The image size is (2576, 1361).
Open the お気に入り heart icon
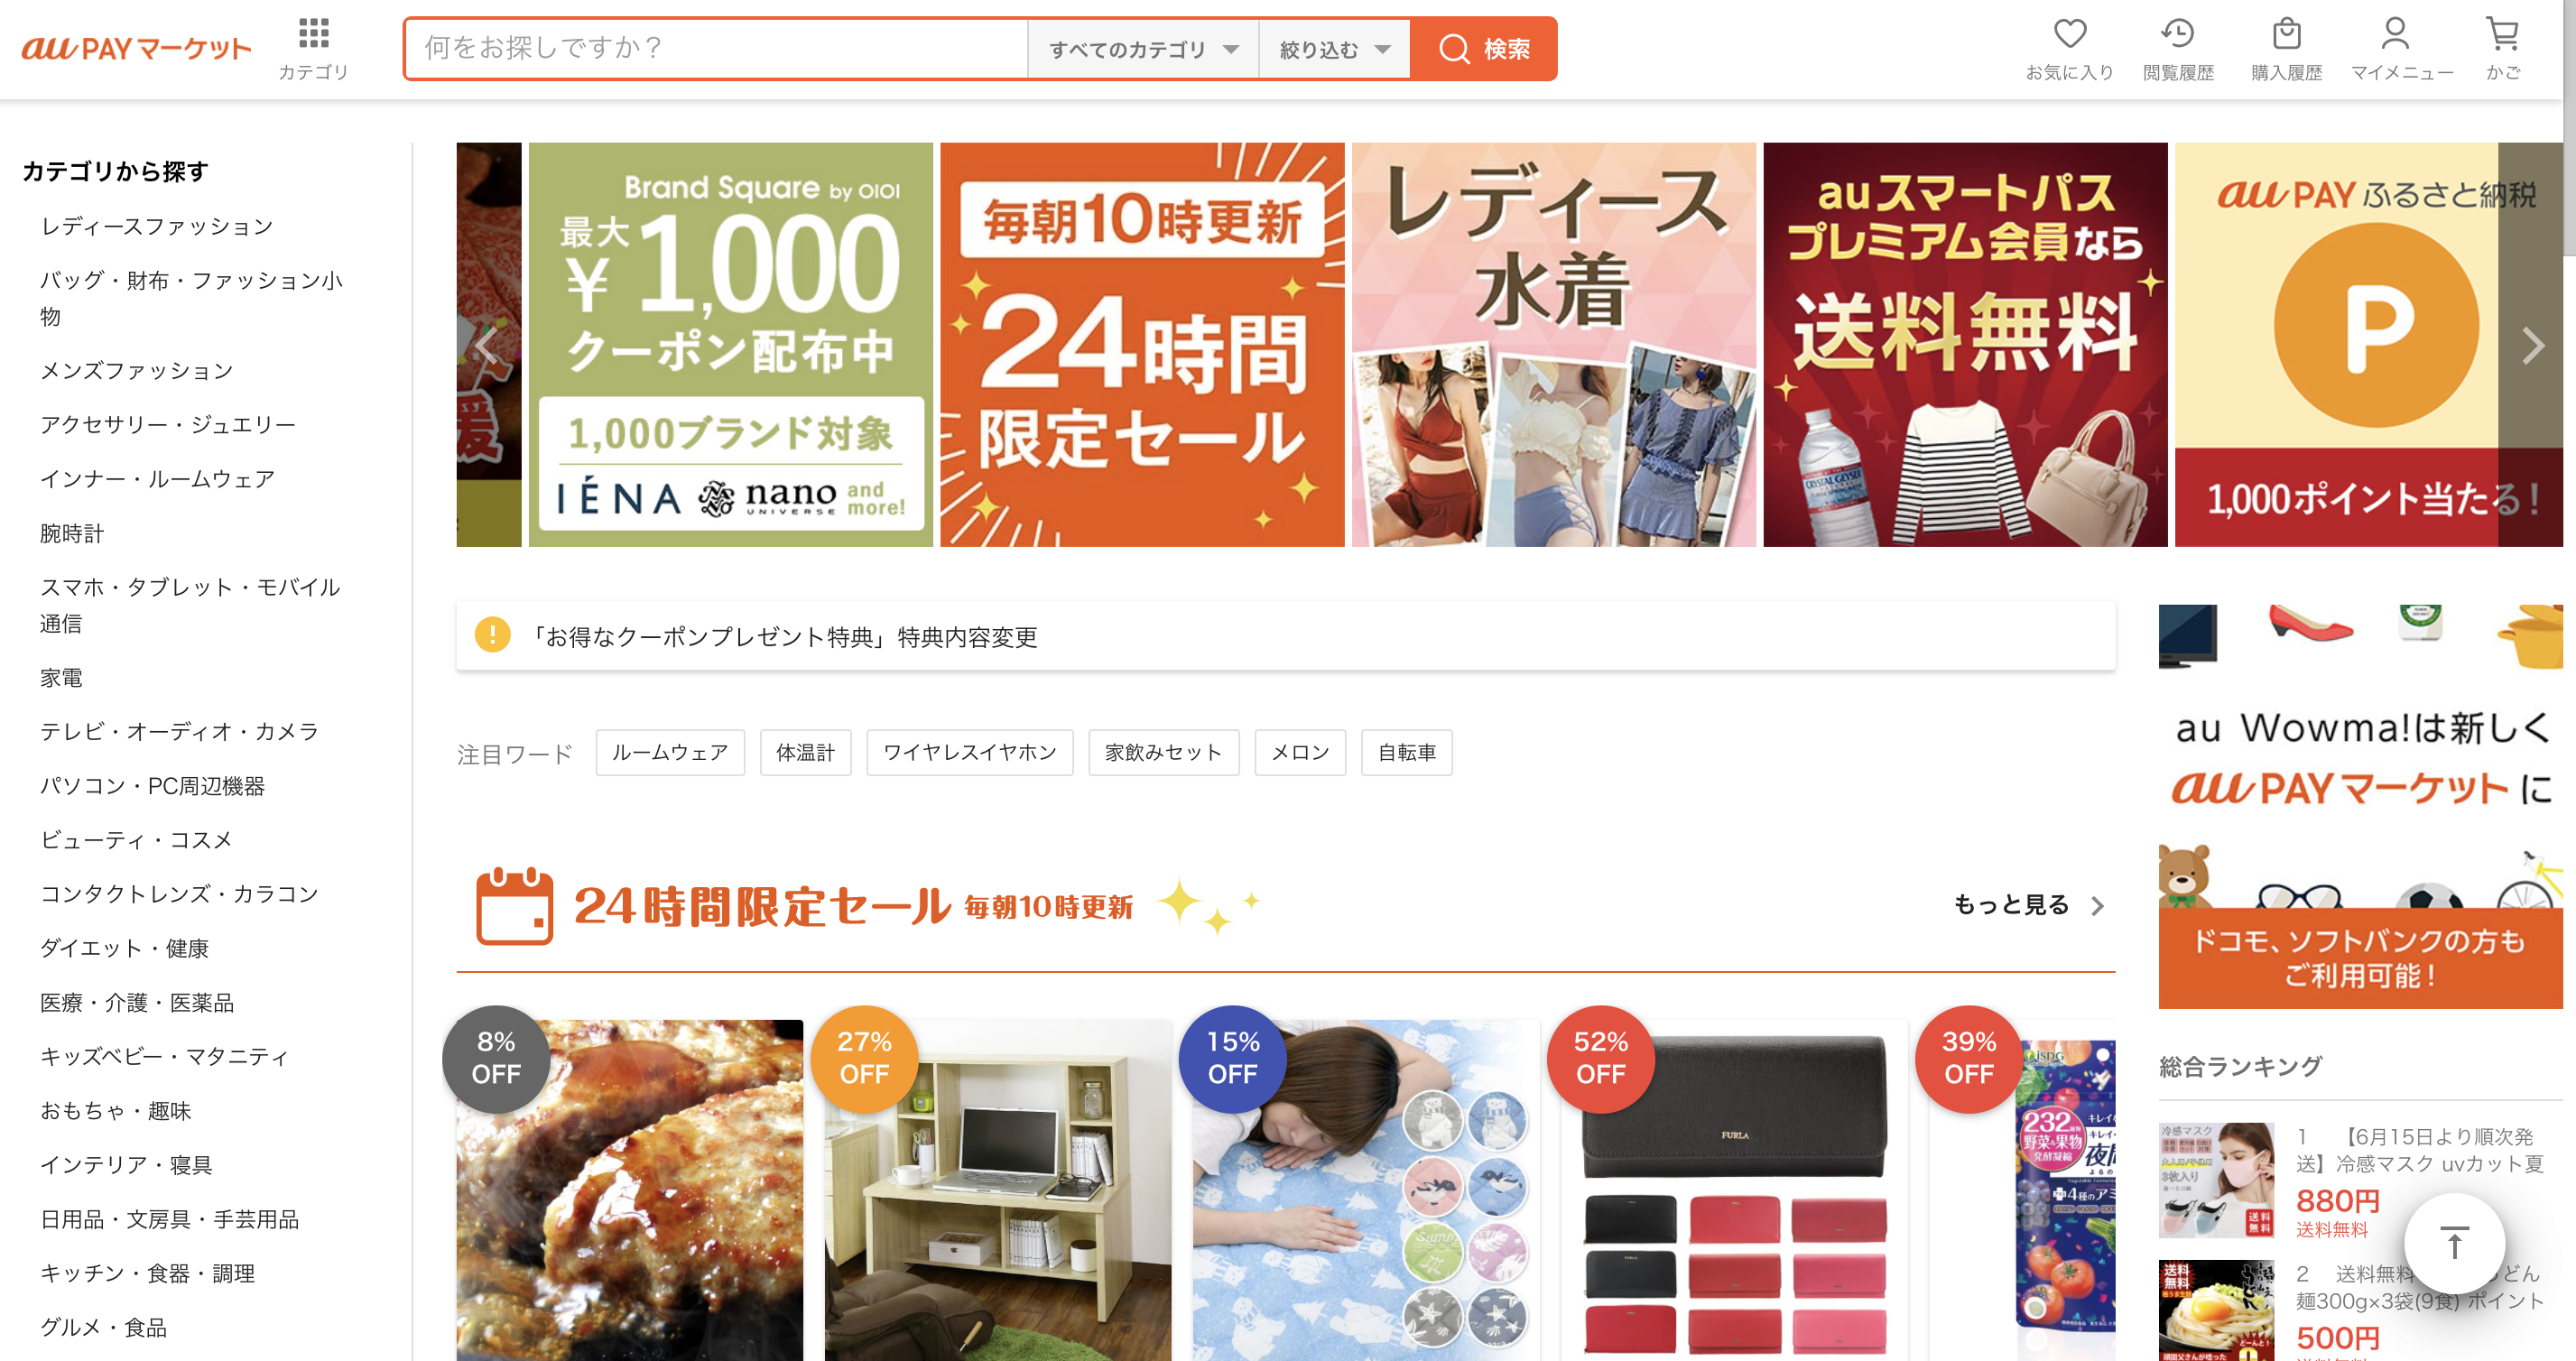2069,48
